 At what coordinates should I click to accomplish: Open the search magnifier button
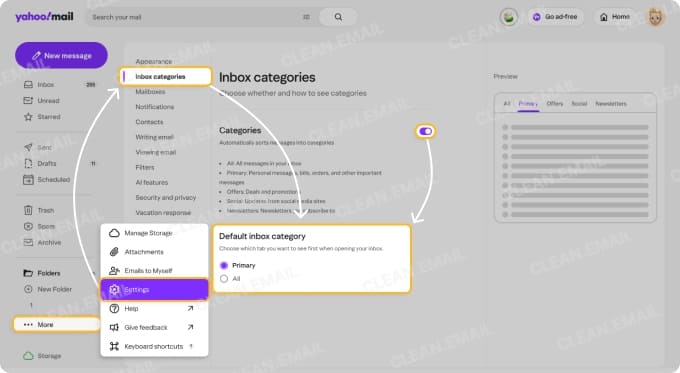coord(338,17)
